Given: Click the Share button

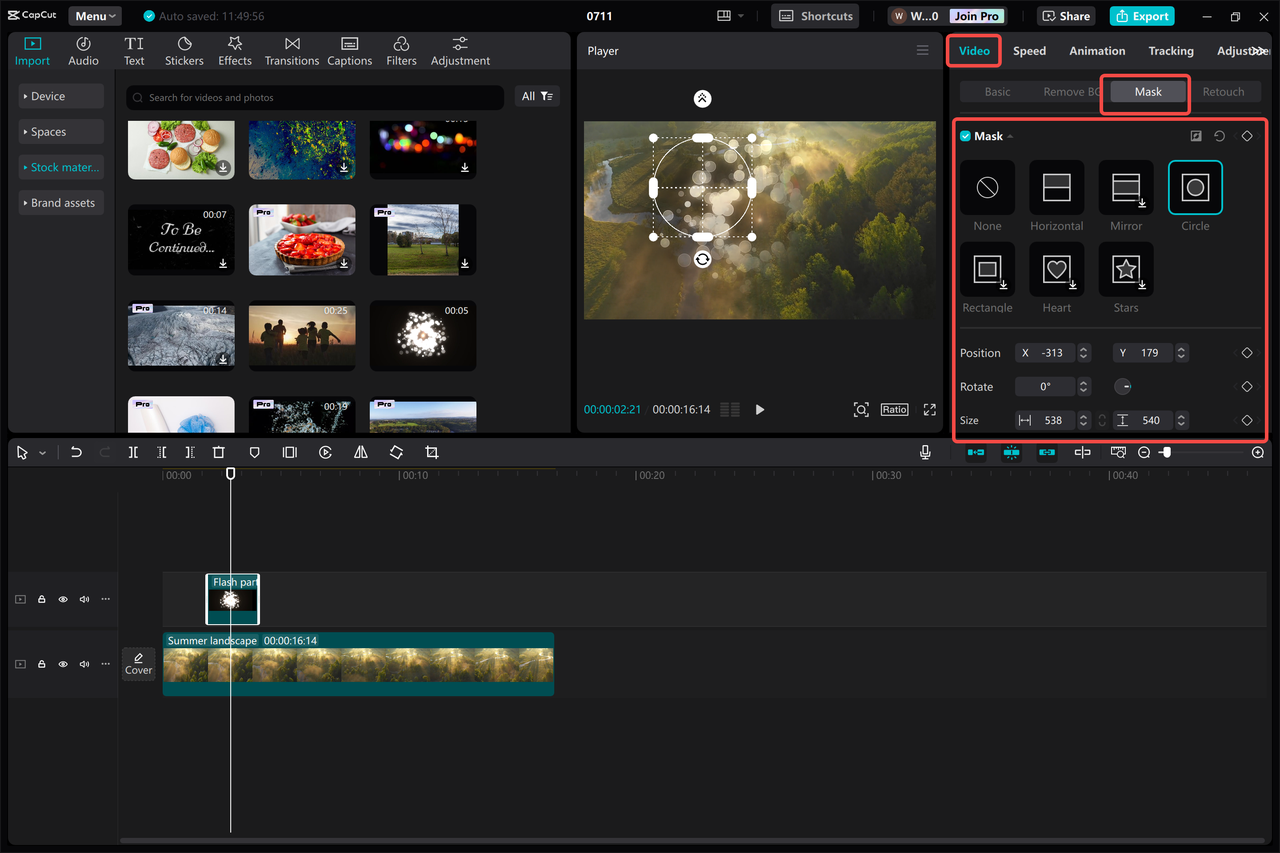Looking at the screenshot, I should [1066, 16].
